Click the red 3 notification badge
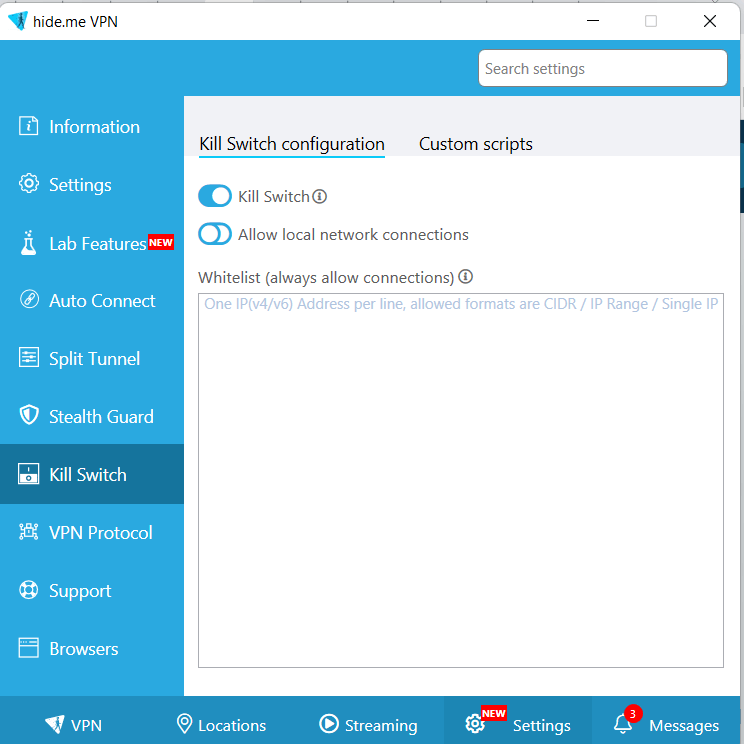The width and height of the screenshot is (744, 744). pos(633,713)
